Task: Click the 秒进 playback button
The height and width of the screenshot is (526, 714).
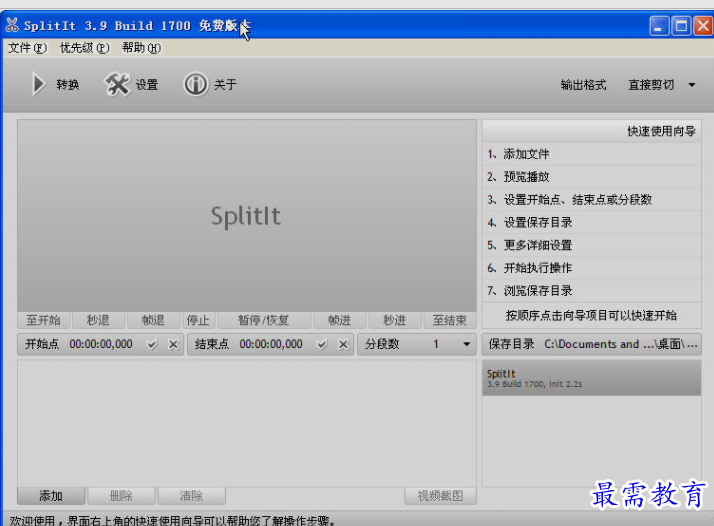Action: pyautogui.click(x=394, y=320)
